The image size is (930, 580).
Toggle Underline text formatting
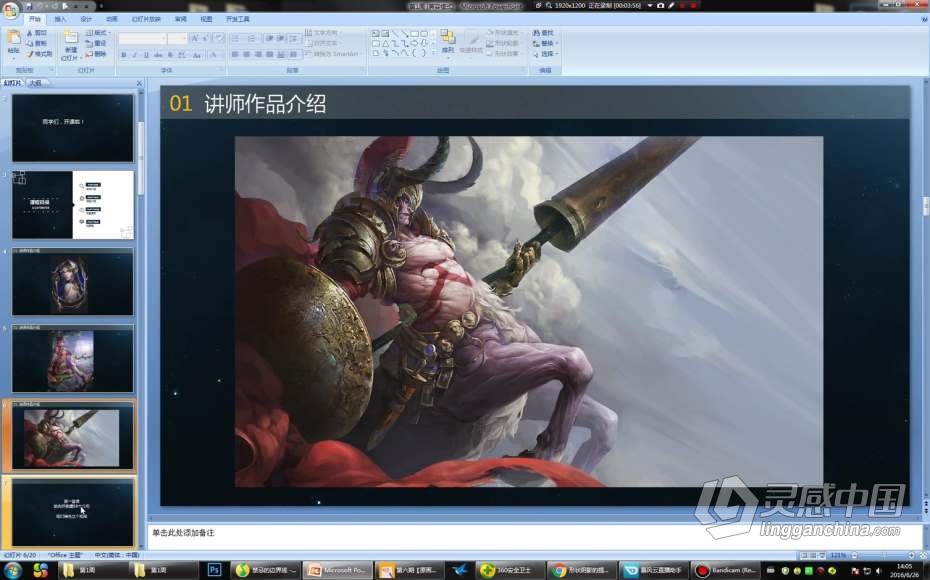146,55
